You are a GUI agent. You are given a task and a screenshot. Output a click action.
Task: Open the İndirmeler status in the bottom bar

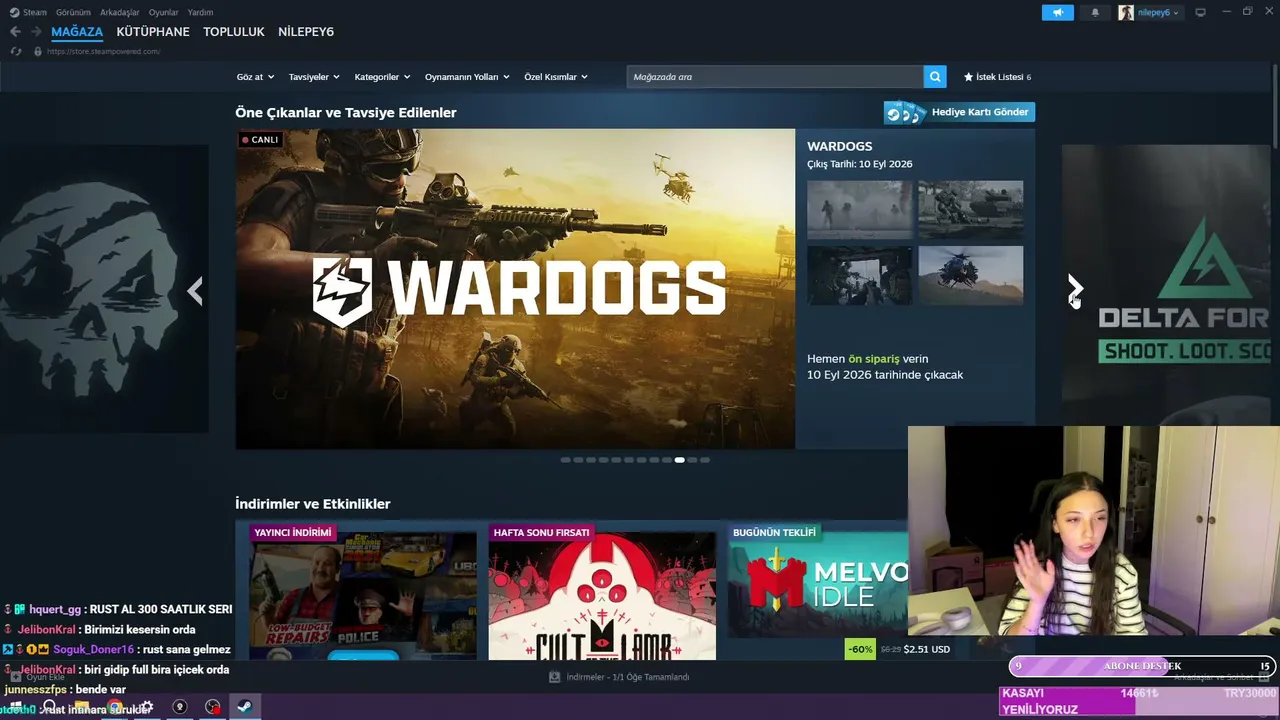(628, 677)
